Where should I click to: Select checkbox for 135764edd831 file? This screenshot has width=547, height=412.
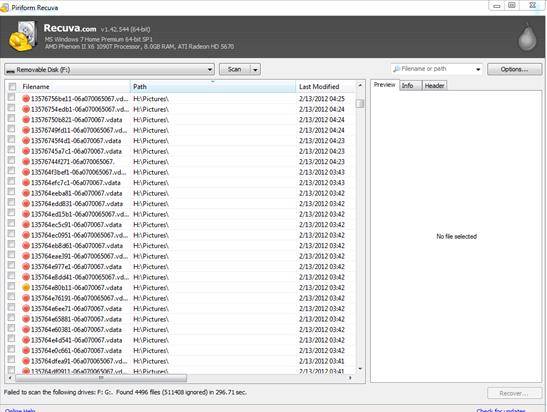(12, 202)
